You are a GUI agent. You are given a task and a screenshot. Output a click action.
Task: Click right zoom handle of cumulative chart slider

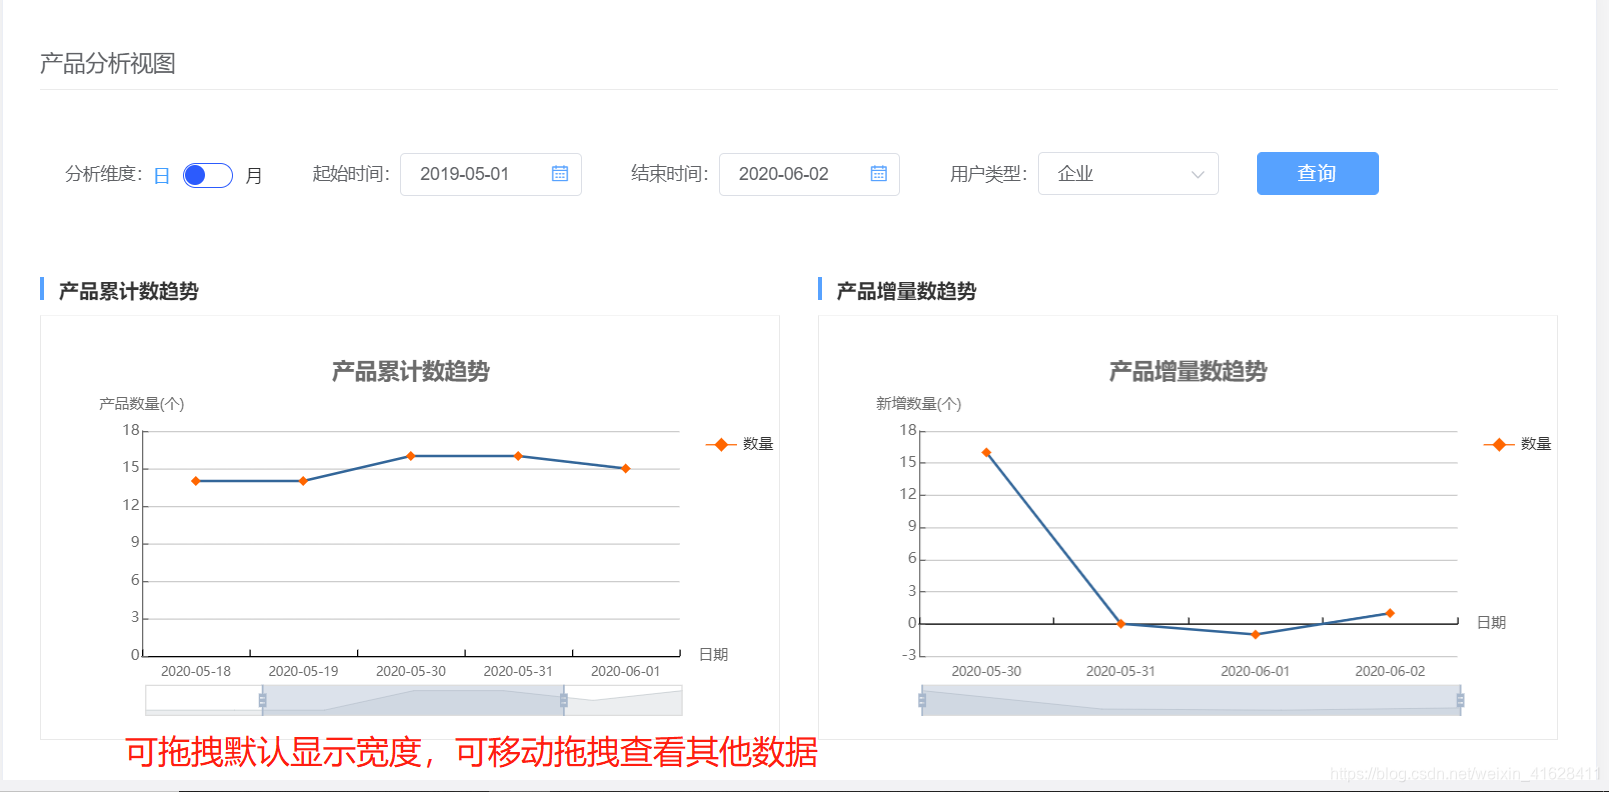564,700
